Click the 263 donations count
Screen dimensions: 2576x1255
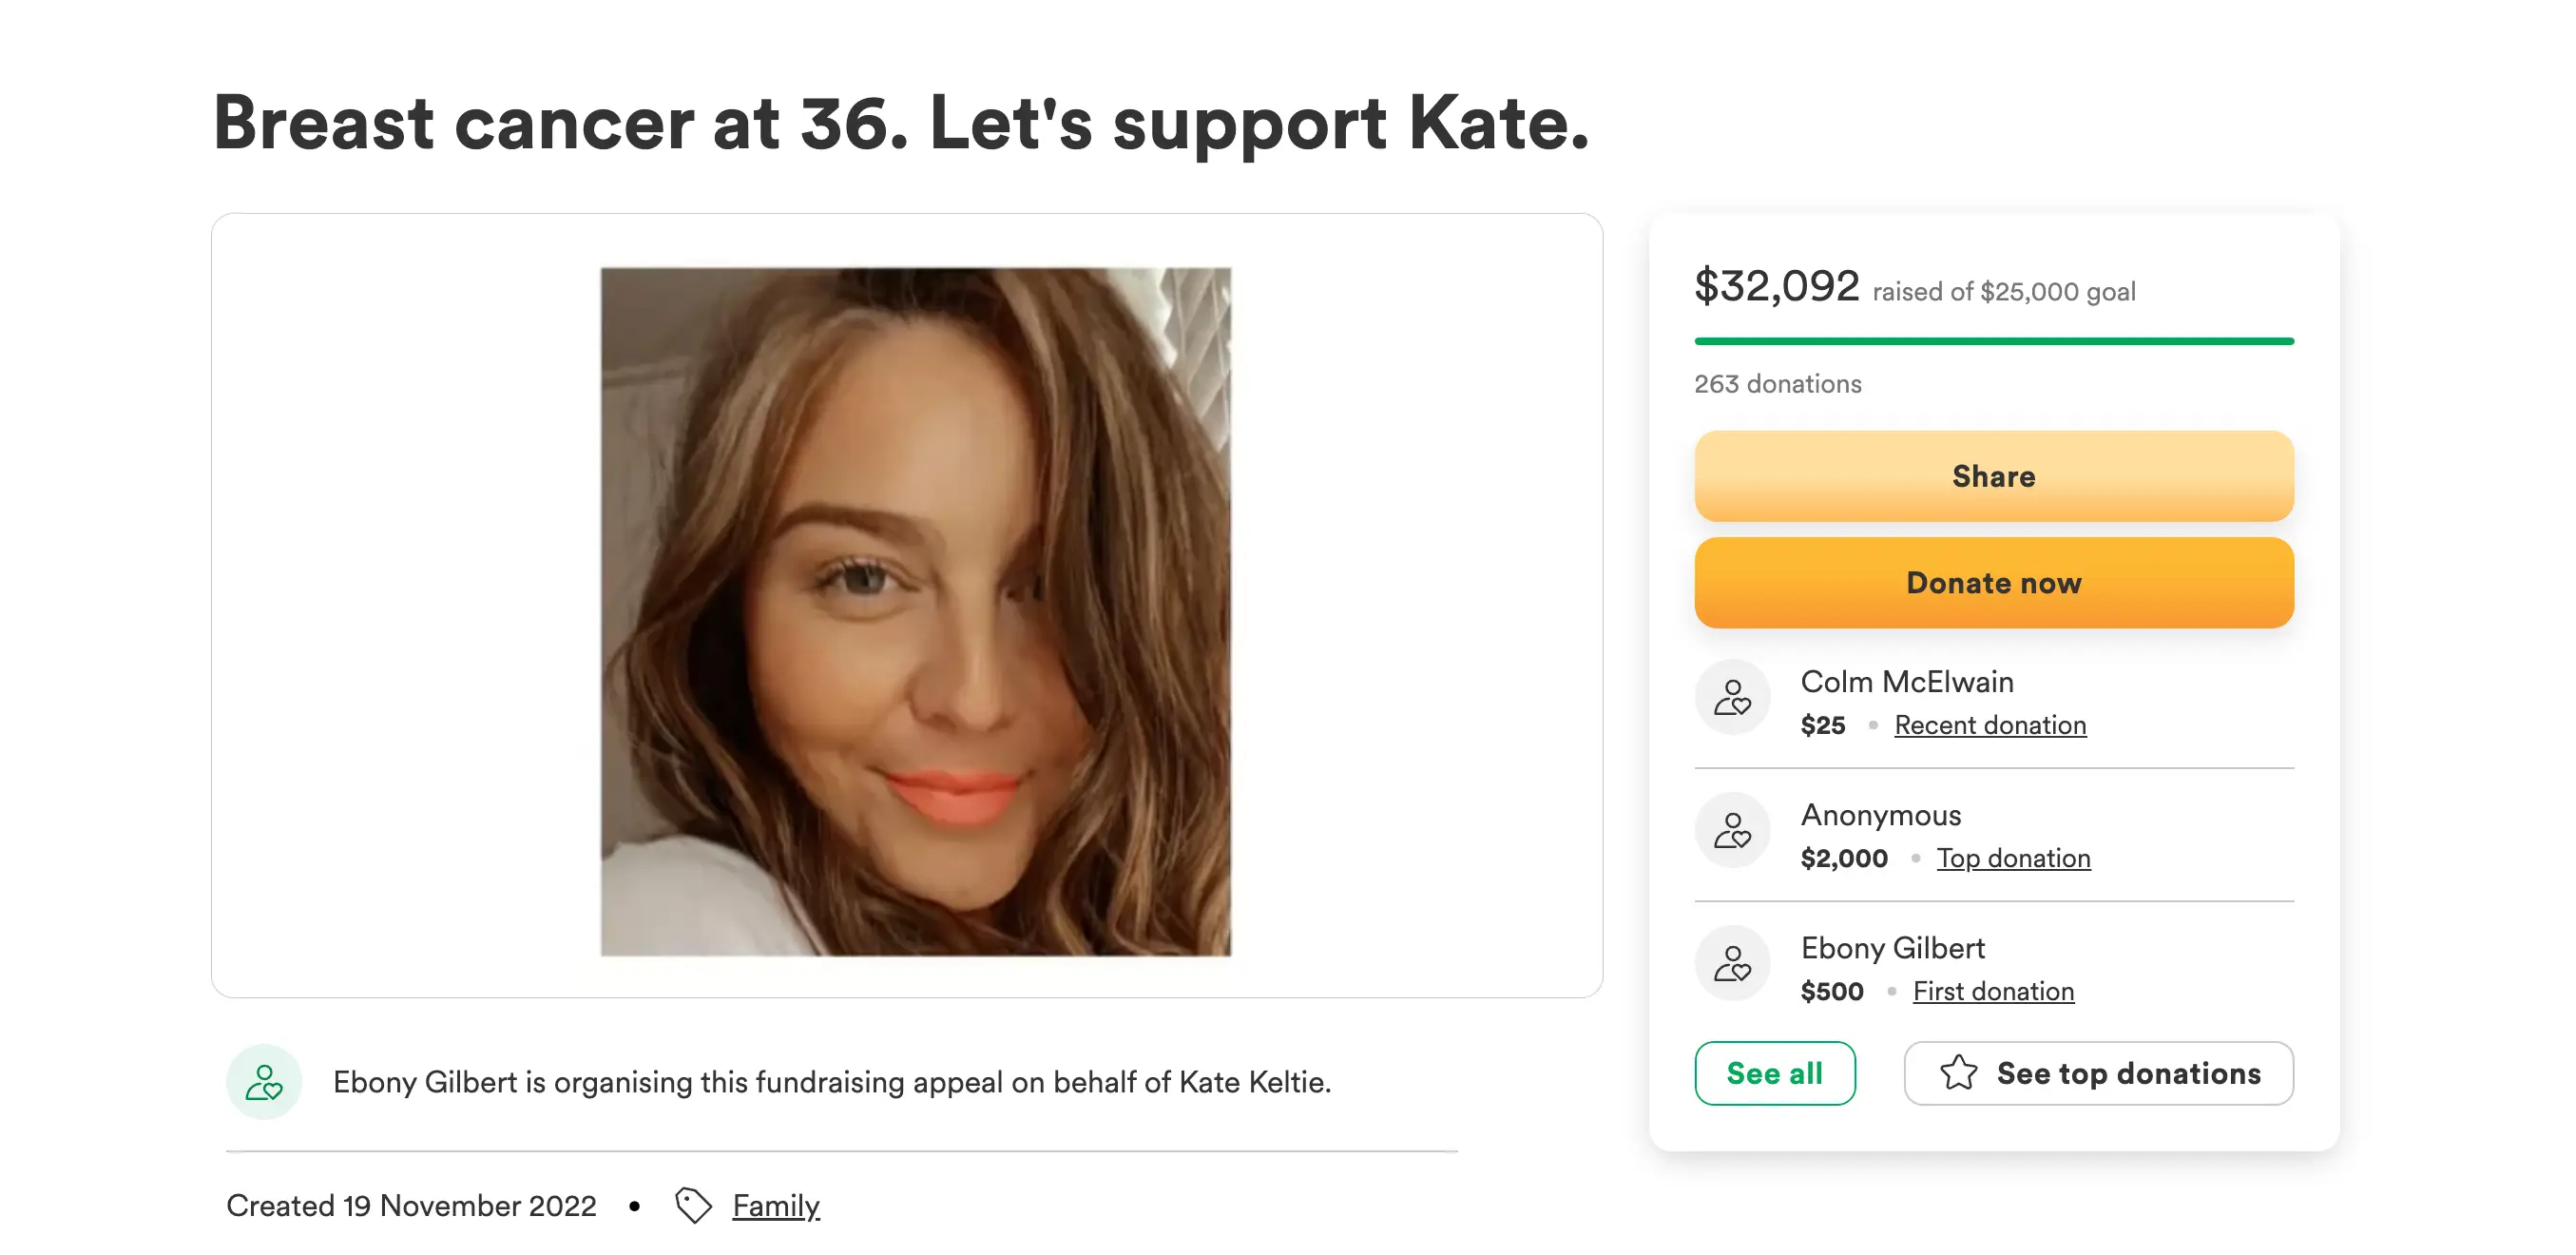(x=1777, y=384)
